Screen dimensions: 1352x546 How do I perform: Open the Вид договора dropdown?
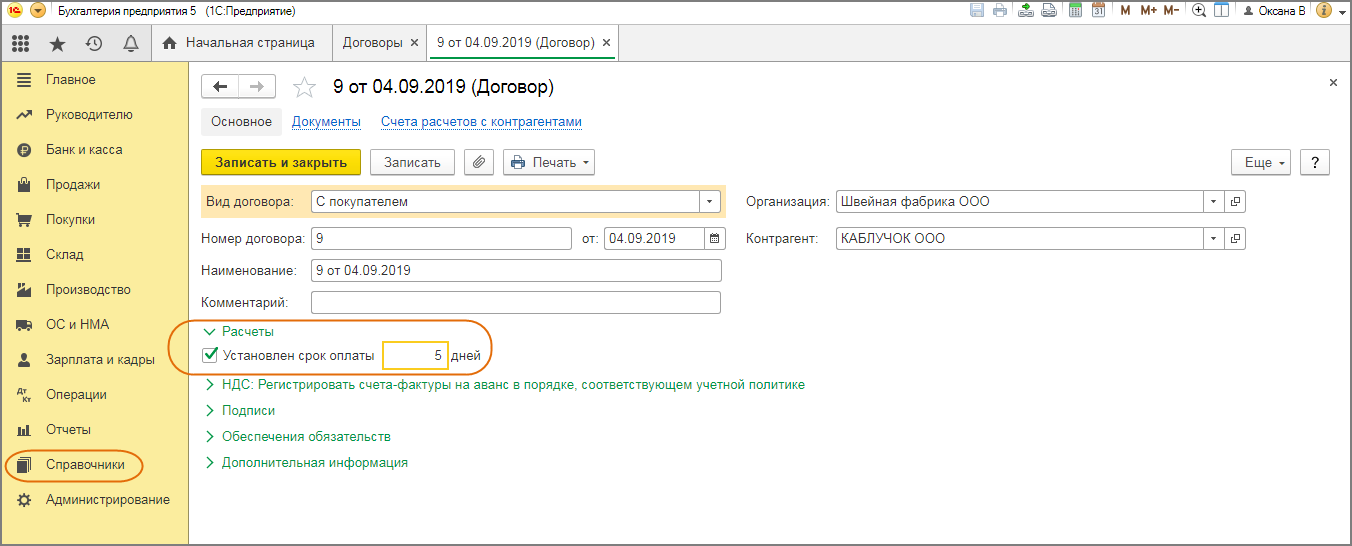711,202
